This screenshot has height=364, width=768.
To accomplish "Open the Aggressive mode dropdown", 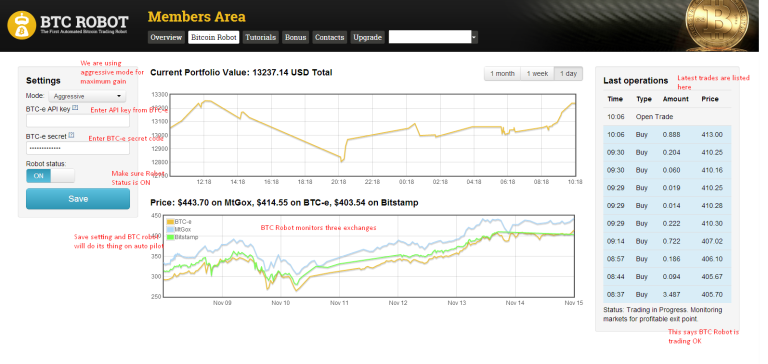I will (87, 96).
